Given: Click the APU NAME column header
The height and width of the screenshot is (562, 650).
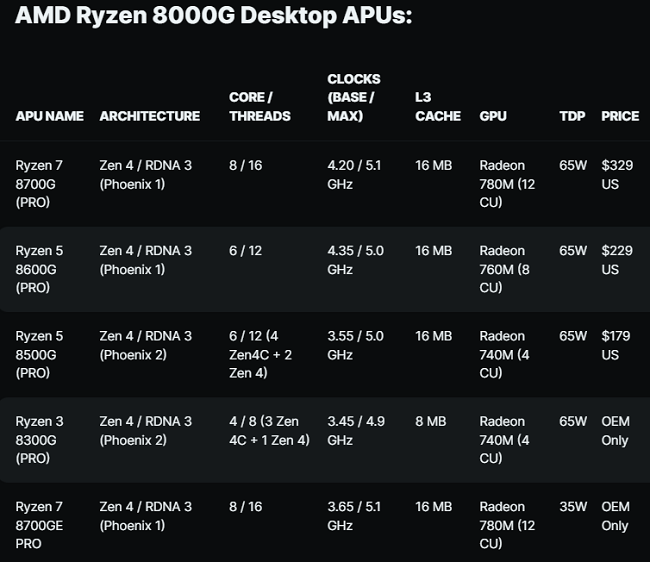Looking at the screenshot, I should point(50,116).
